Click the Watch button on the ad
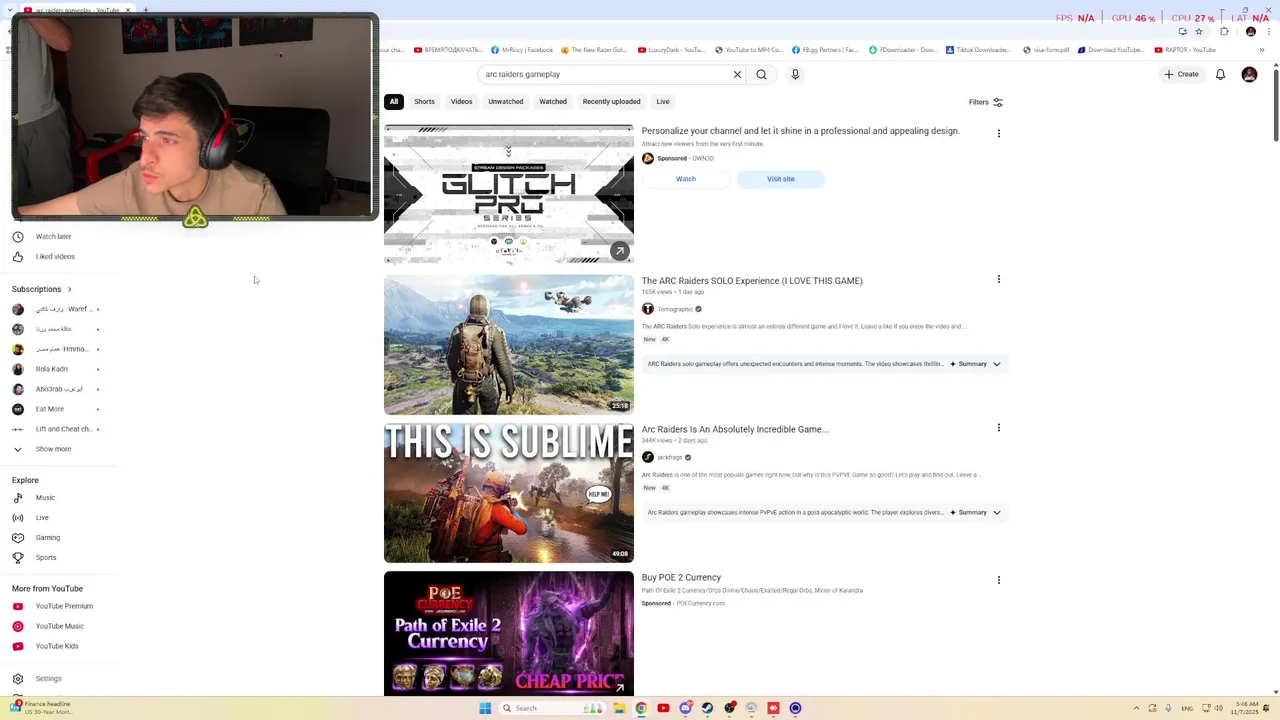Screen dimensions: 1280x720 click(686, 179)
